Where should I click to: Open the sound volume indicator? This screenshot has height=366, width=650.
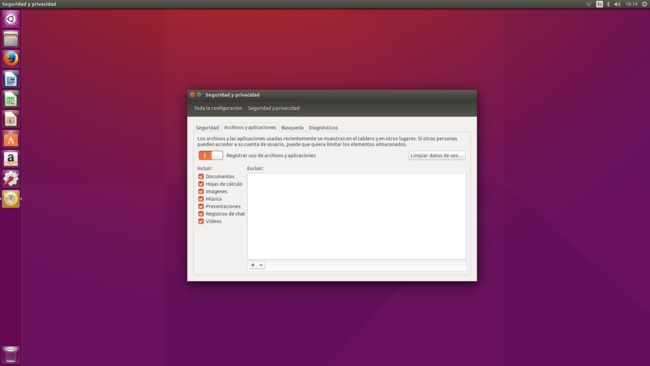coord(617,4)
